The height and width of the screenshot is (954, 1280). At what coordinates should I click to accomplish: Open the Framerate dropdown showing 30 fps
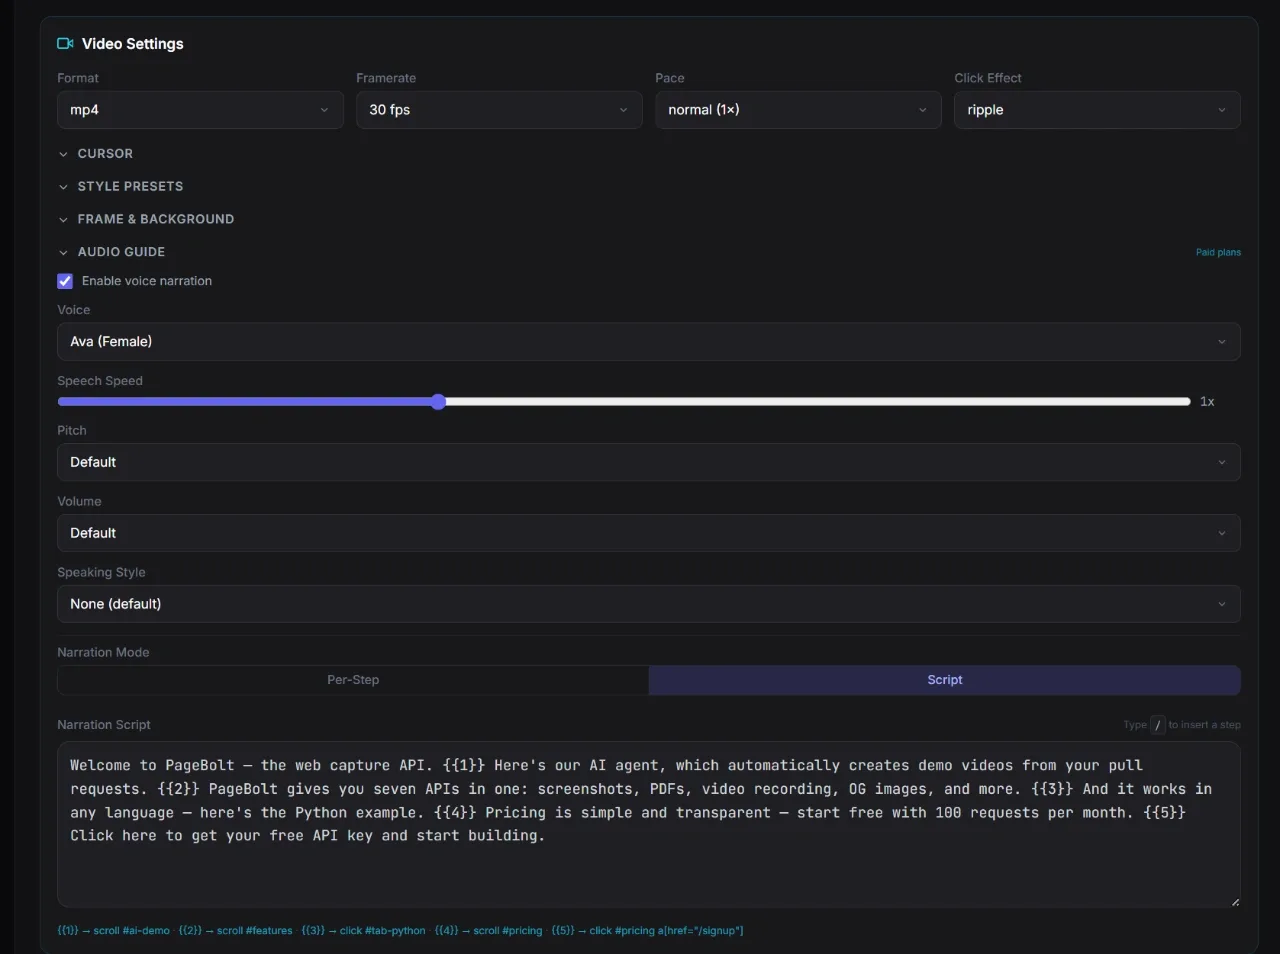(499, 110)
